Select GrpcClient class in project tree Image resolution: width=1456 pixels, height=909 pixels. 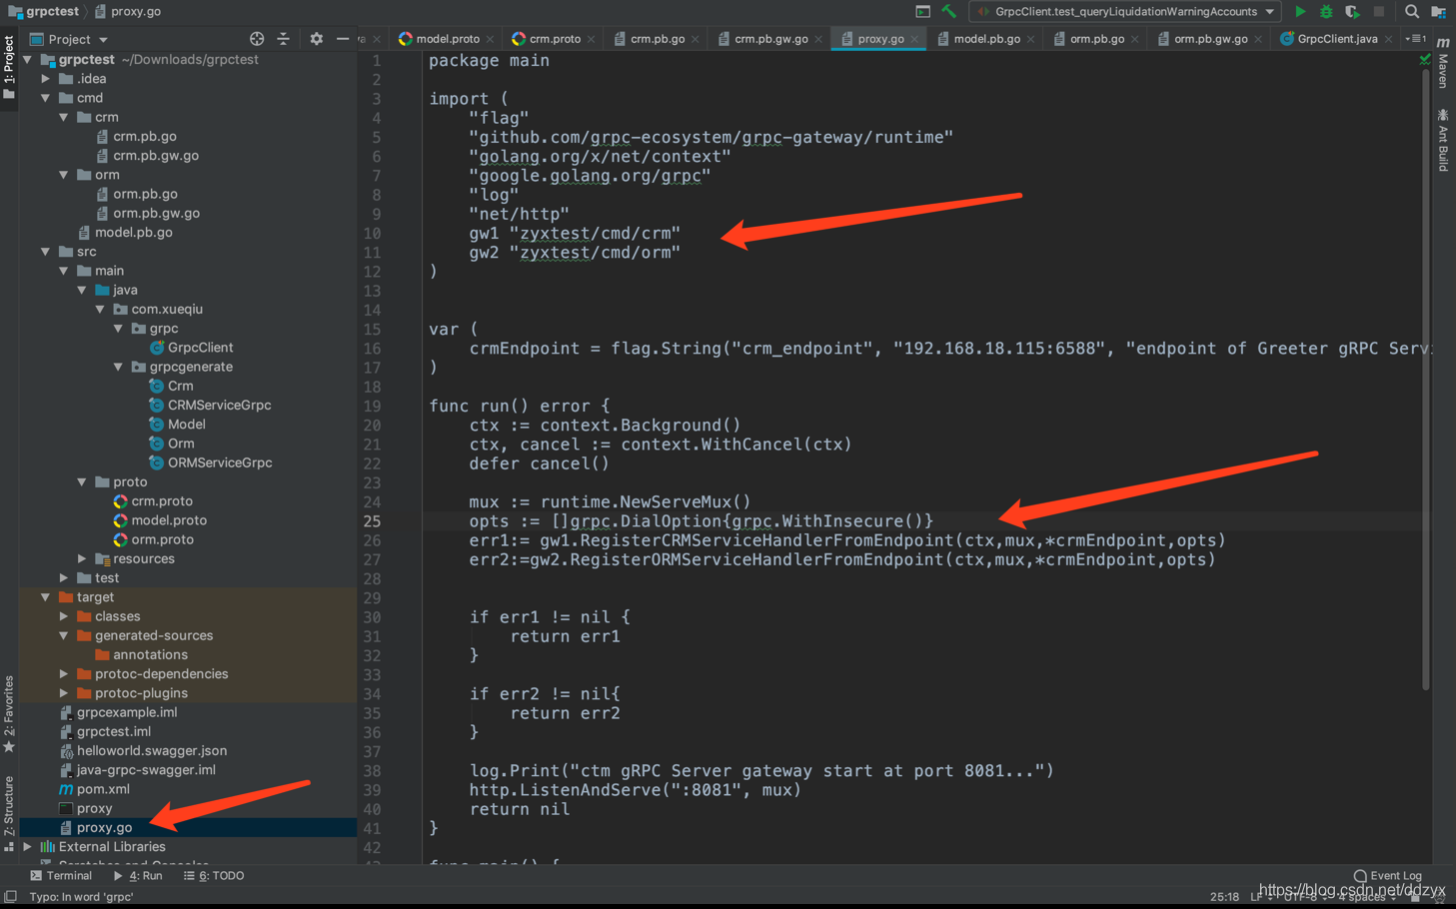(200, 348)
